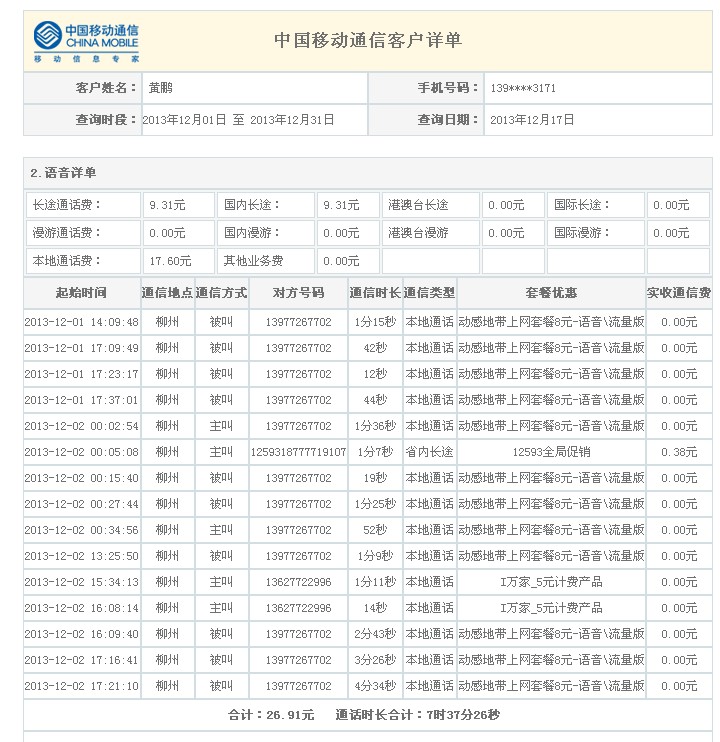Select start time 2013-12-02 16:08:14
The image size is (720, 742).
(81, 608)
